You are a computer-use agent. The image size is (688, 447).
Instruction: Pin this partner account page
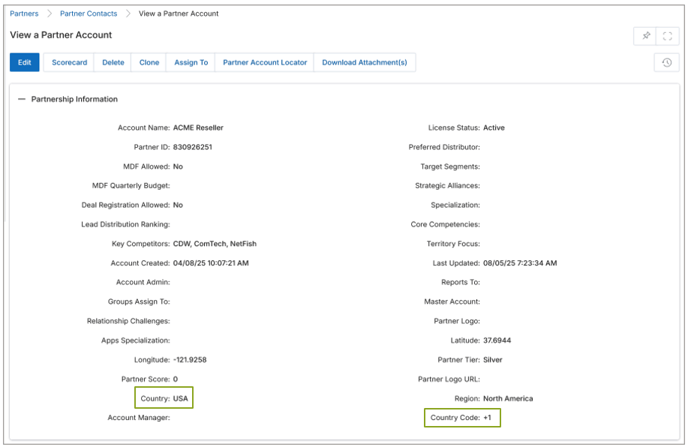646,36
